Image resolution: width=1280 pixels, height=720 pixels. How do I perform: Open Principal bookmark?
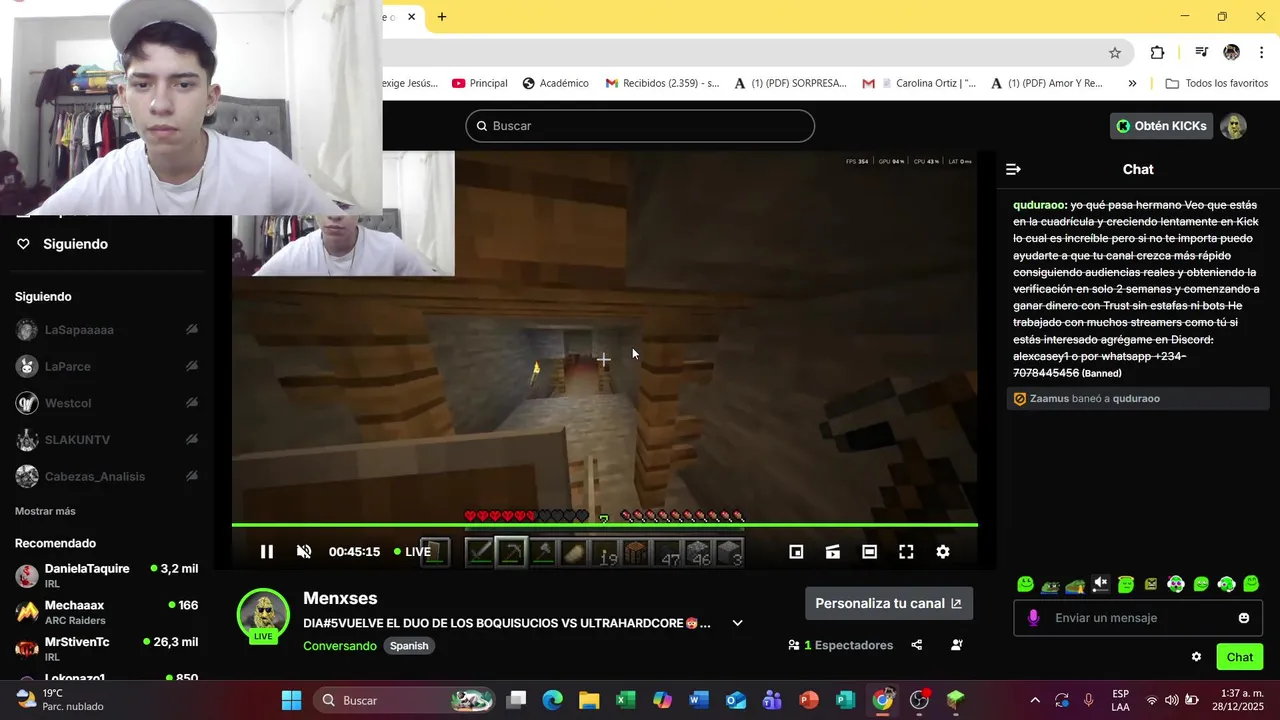(x=479, y=83)
